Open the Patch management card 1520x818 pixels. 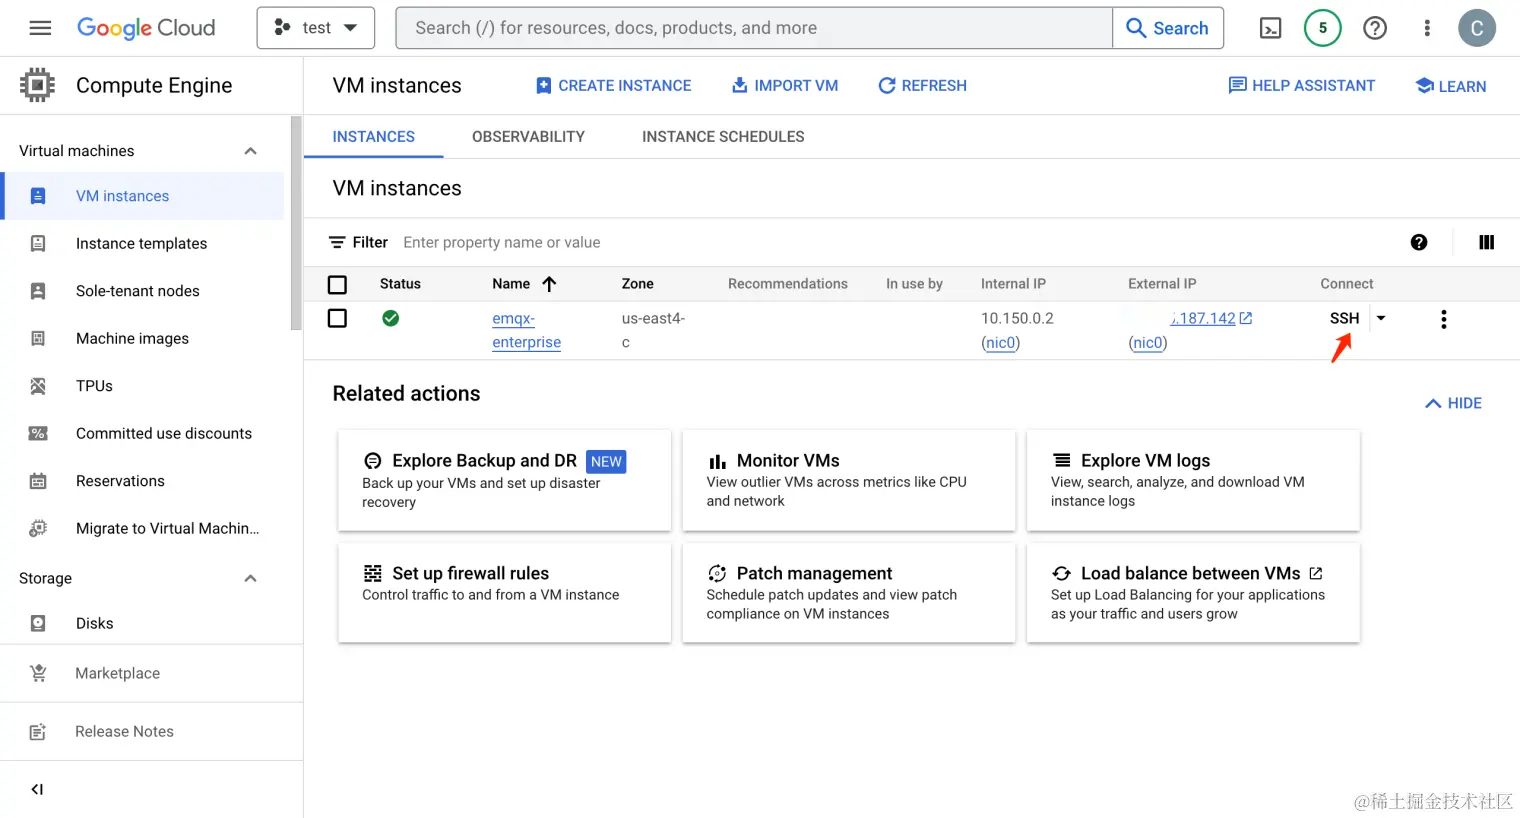pyautogui.click(x=849, y=593)
